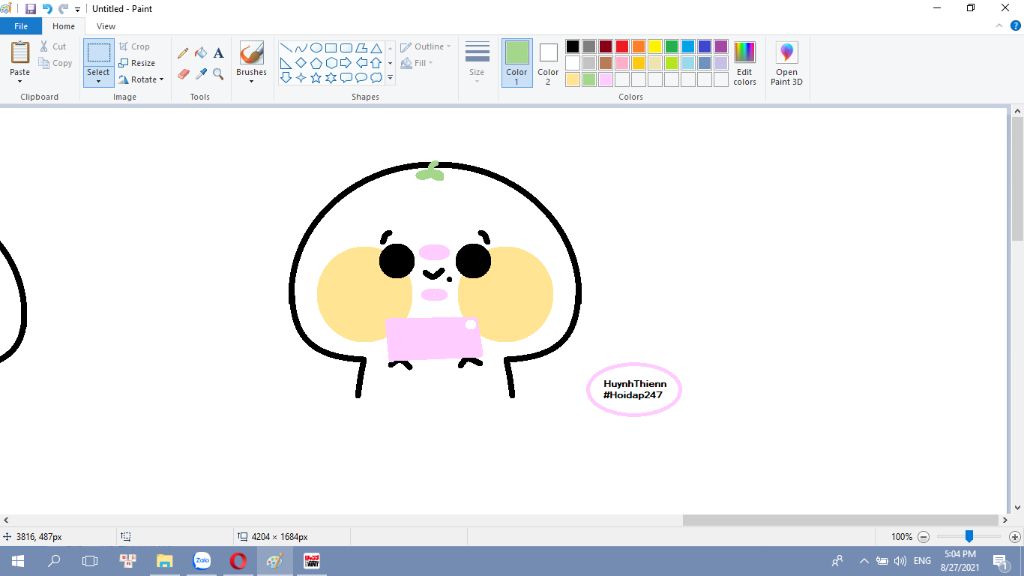The width and height of the screenshot is (1024, 576).
Task: Select the Fill with color bucket tool
Action: click(x=200, y=54)
